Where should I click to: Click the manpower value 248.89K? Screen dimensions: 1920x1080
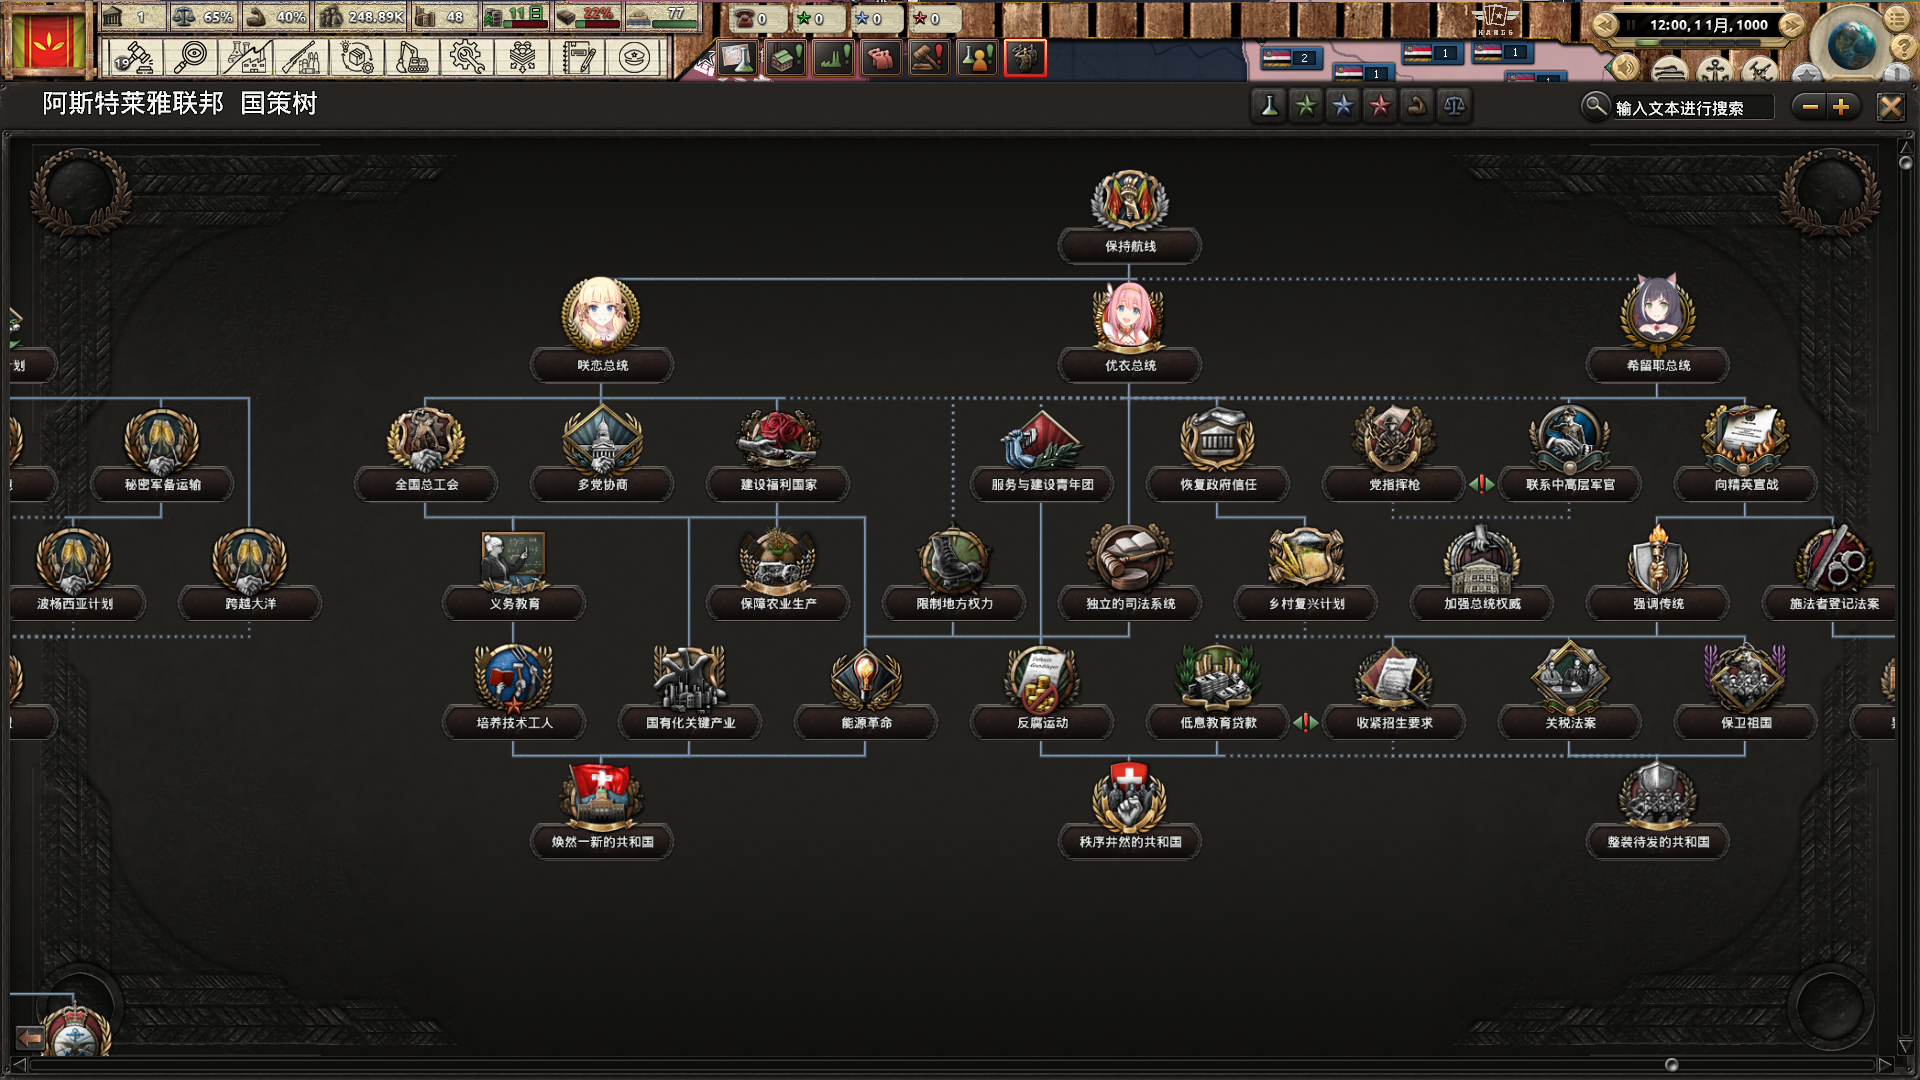tap(376, 17)
